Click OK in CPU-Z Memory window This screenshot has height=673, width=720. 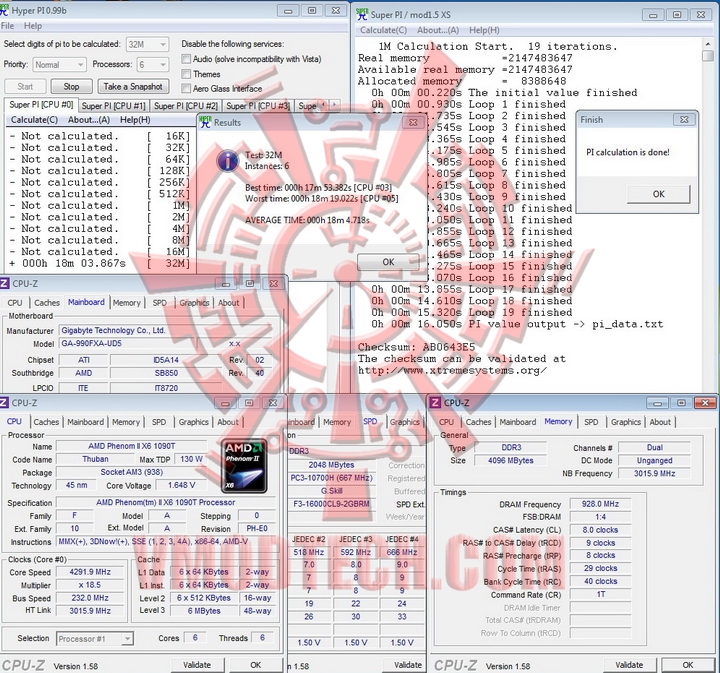(687, 665)
